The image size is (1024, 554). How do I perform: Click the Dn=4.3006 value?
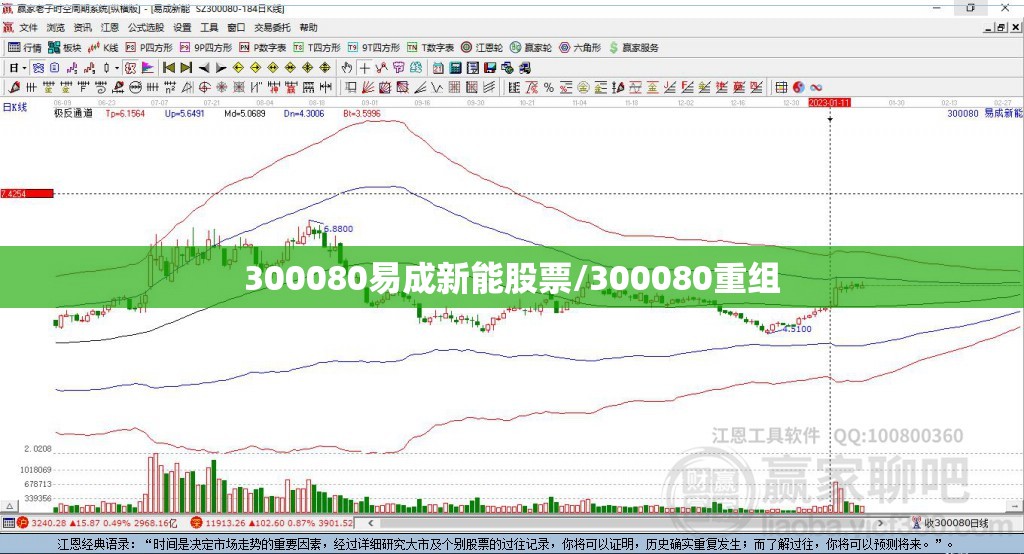304,113
